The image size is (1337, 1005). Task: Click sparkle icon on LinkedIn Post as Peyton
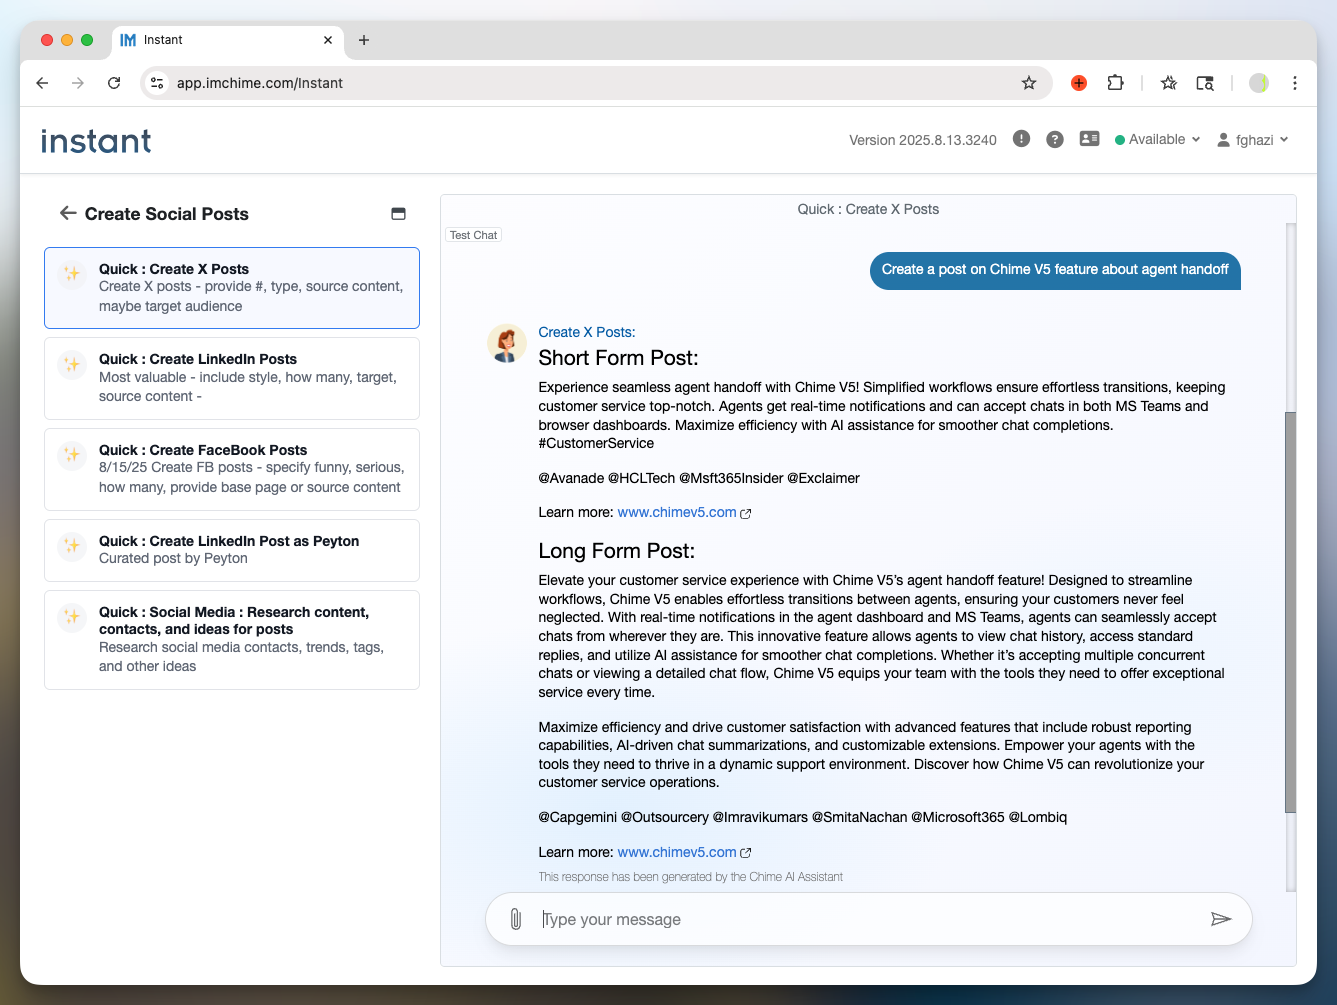click(x=72, y=545)
